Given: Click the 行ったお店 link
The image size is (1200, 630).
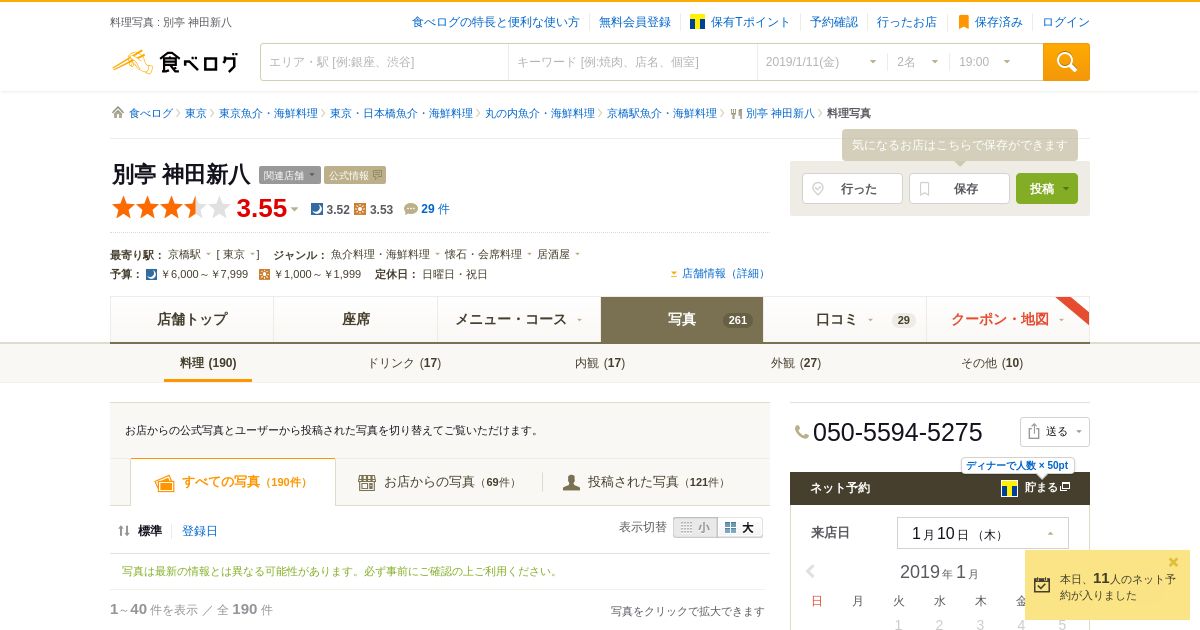Looking at the screenshot, I should click(907, 22).
